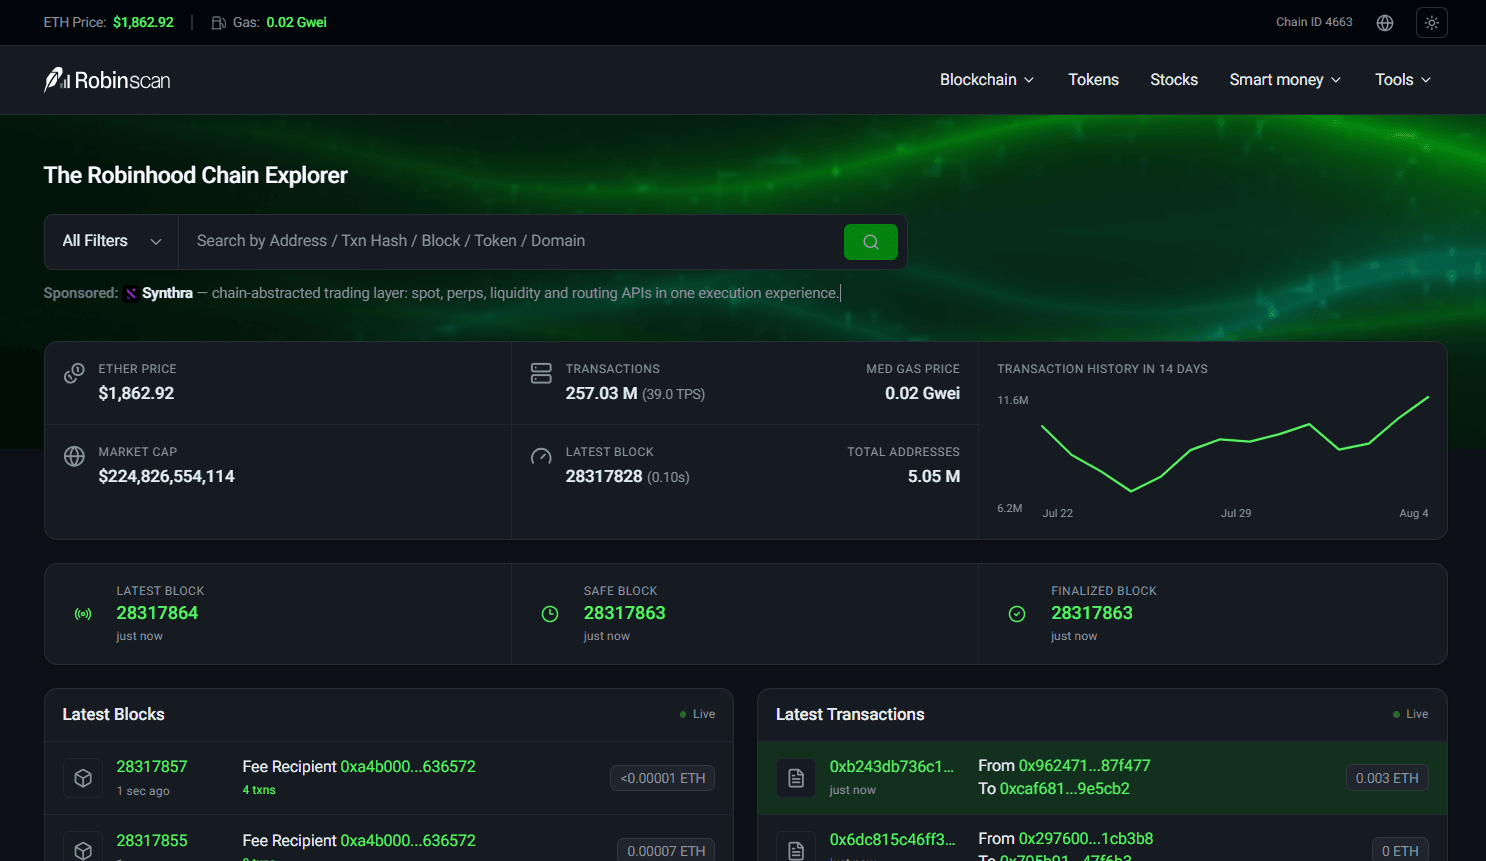Open the 257.03 M transactions link
The image size is (1486, 861).
click(601, 393)
